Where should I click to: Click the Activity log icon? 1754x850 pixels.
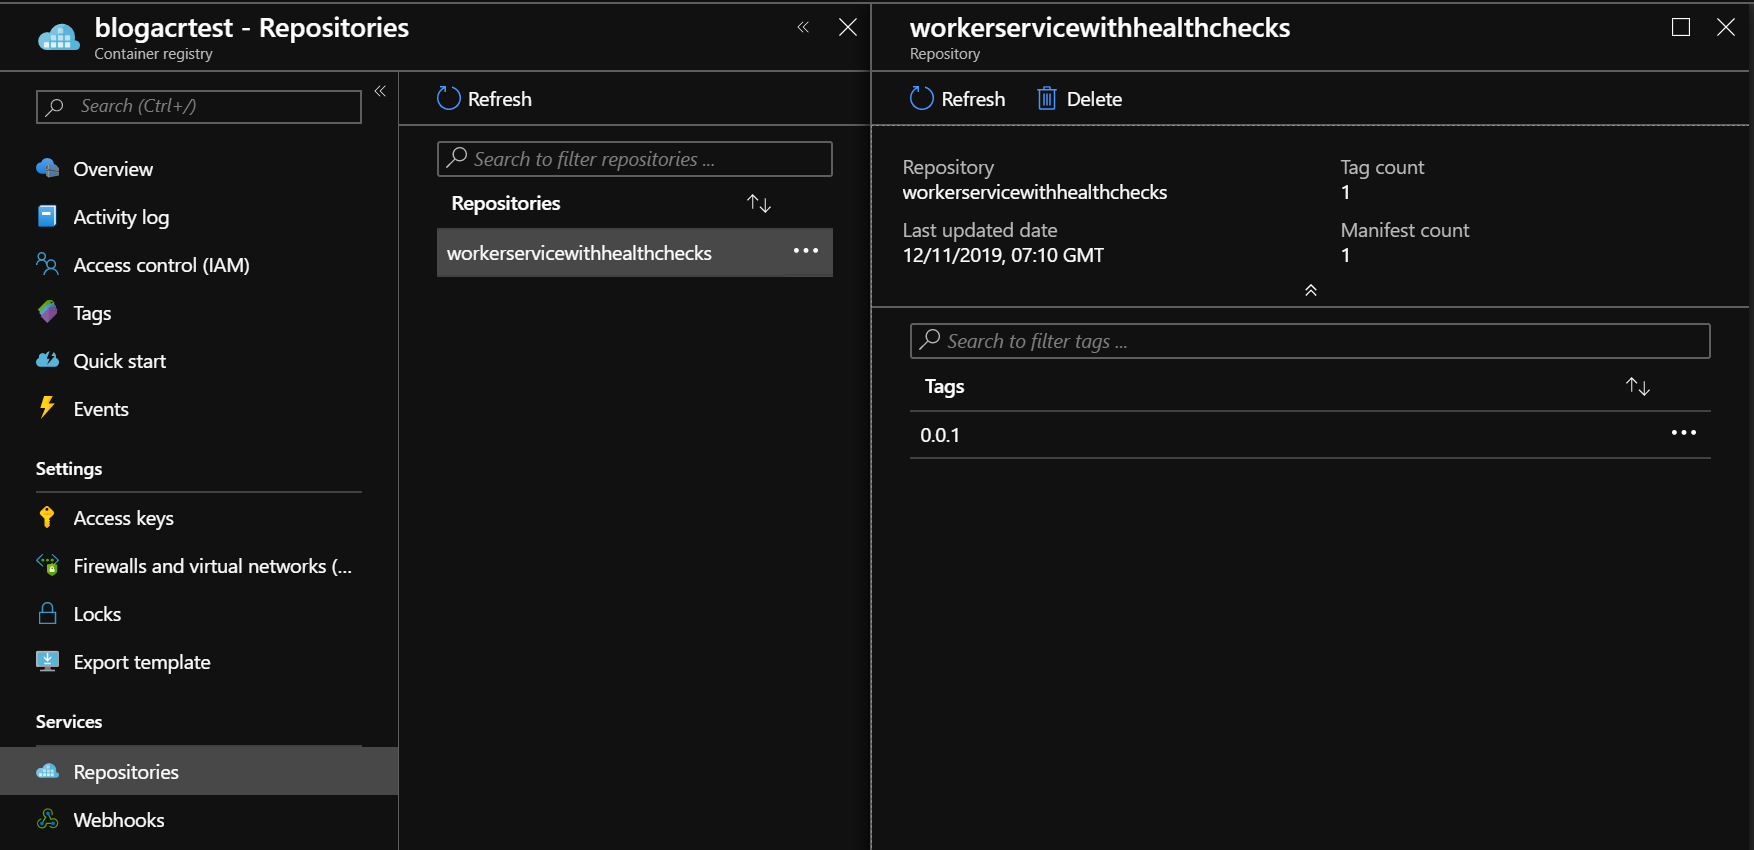[x=47, y=216]
